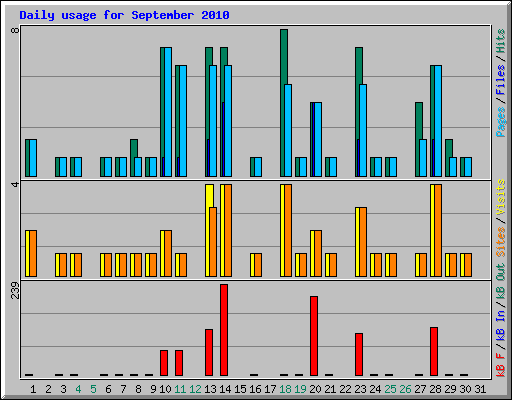Viewport: 512px width, 400px height.
Task: Select day "3" on the x-axis
Action: pos(63,389)
